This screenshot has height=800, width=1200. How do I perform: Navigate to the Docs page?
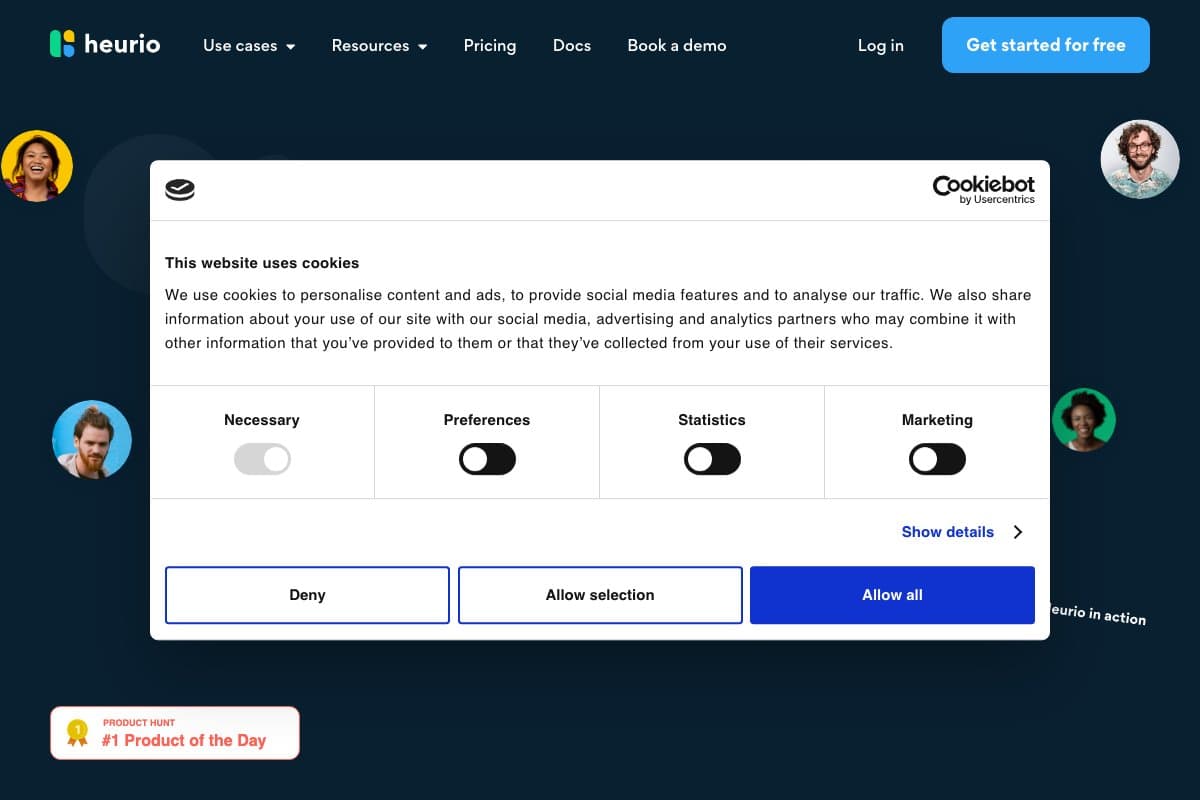click(571, 45)
